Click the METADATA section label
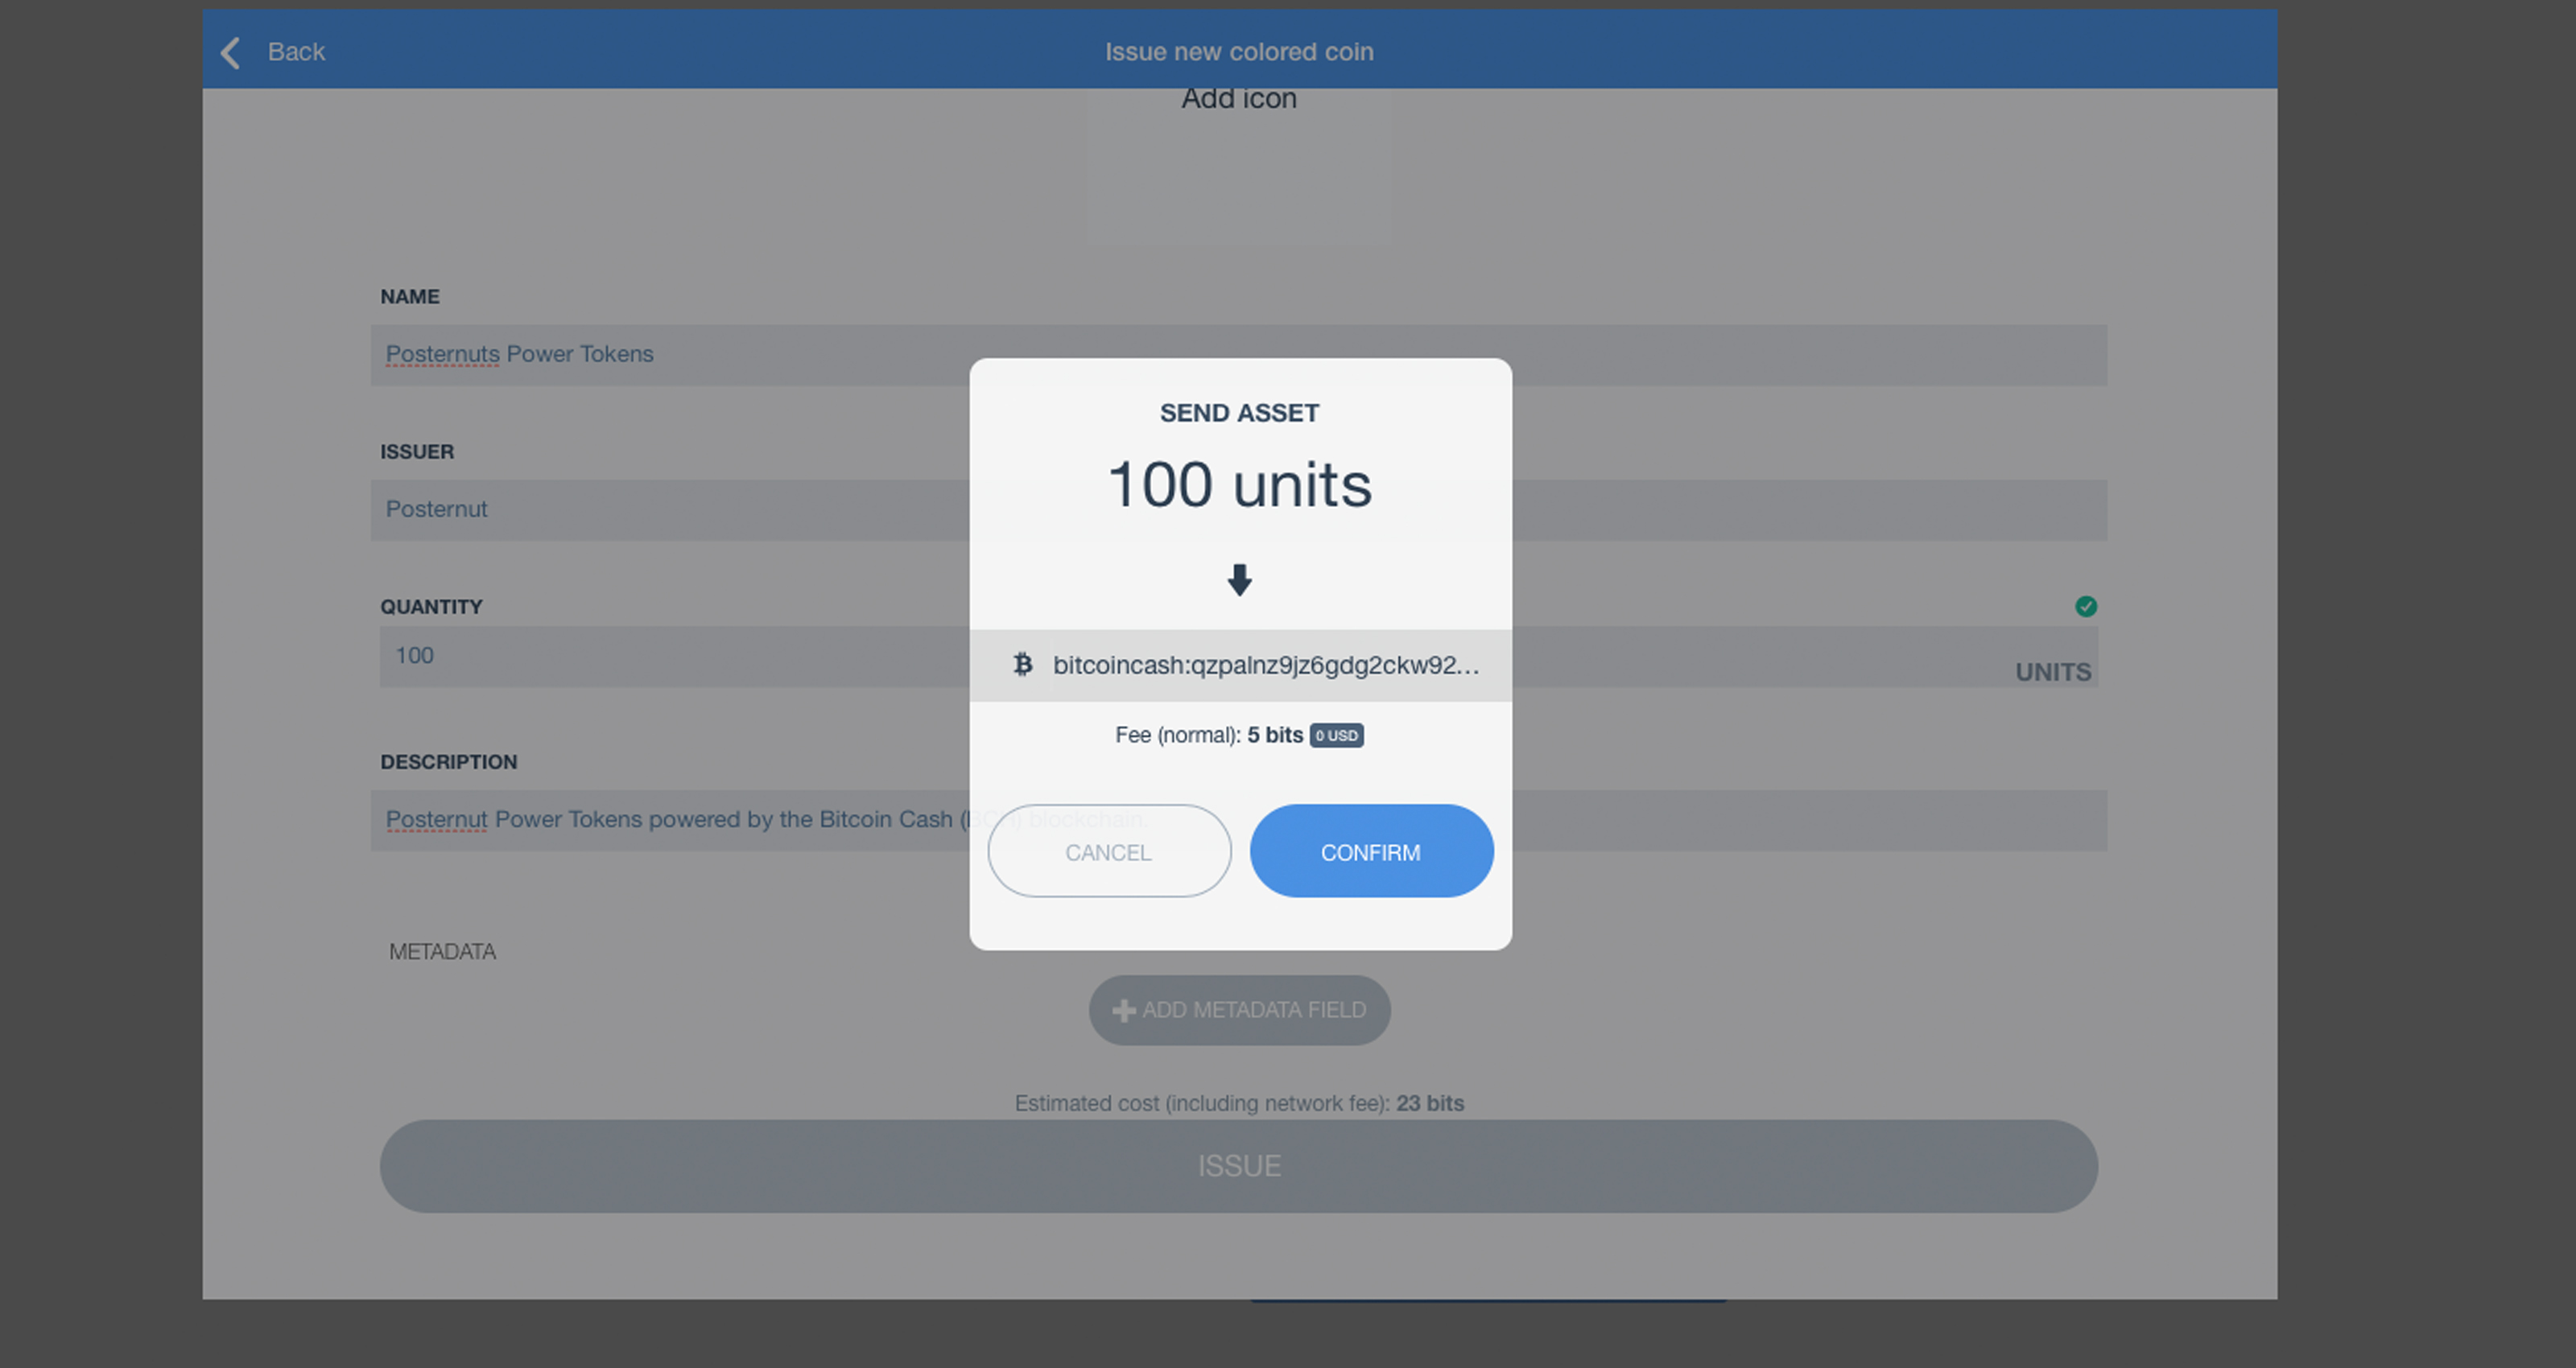Viewport: 2576px width, 1368px height. click(442, 952)
